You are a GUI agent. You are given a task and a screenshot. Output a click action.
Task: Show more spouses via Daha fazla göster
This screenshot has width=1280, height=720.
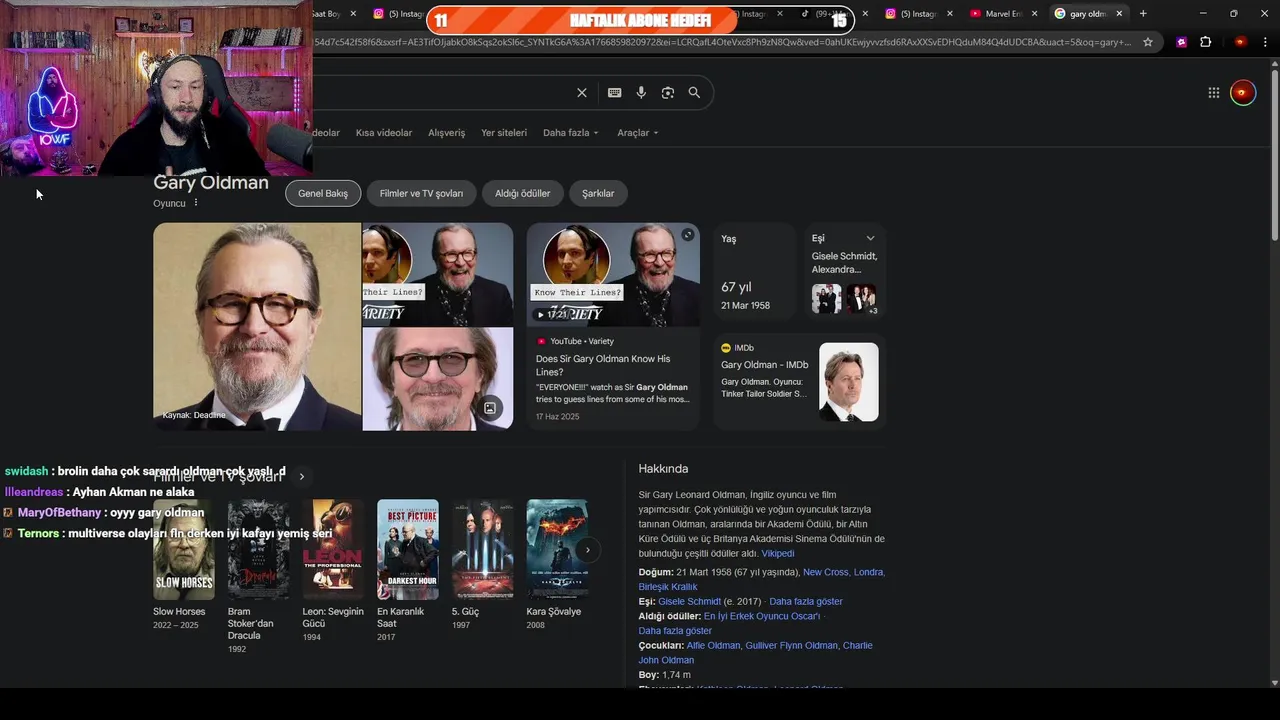pyautogui.click(x=806, y=601)
